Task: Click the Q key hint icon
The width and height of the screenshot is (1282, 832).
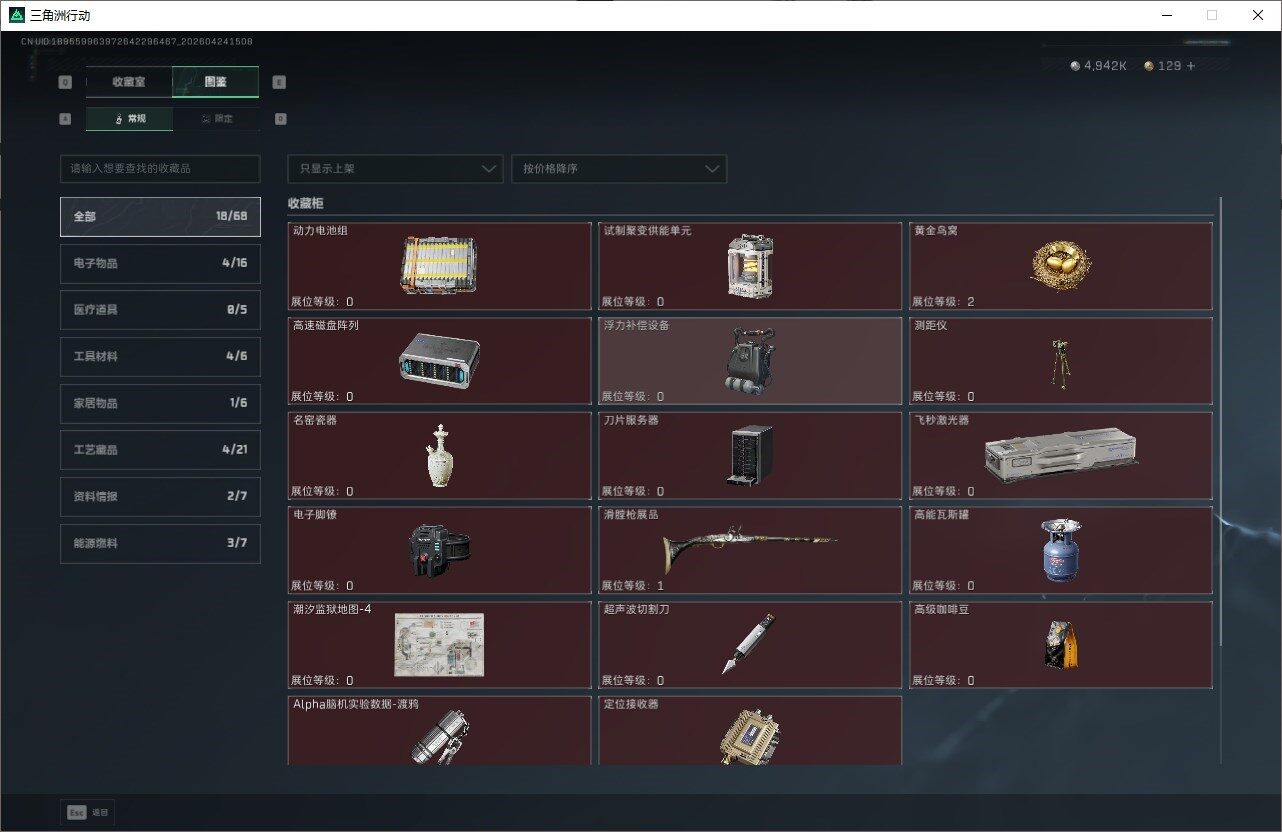Action: [66, 83]
